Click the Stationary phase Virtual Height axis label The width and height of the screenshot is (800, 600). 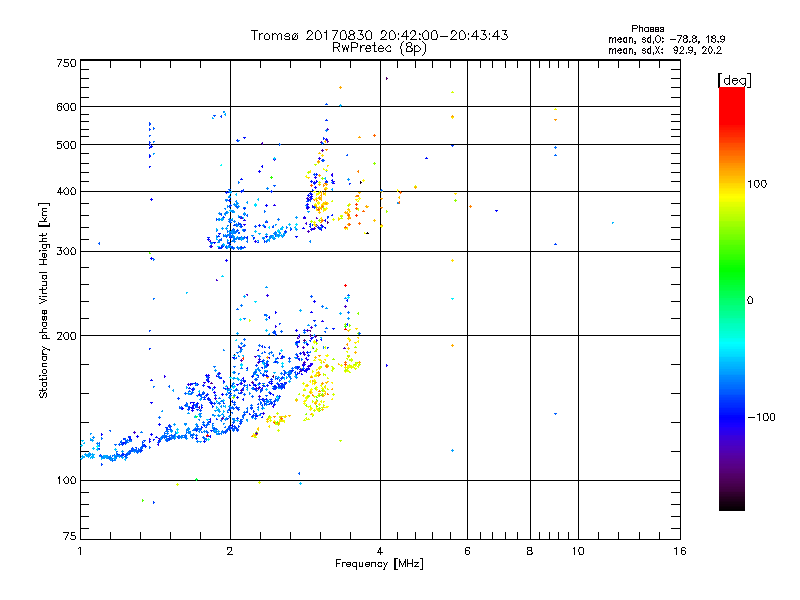coord(43,301)
